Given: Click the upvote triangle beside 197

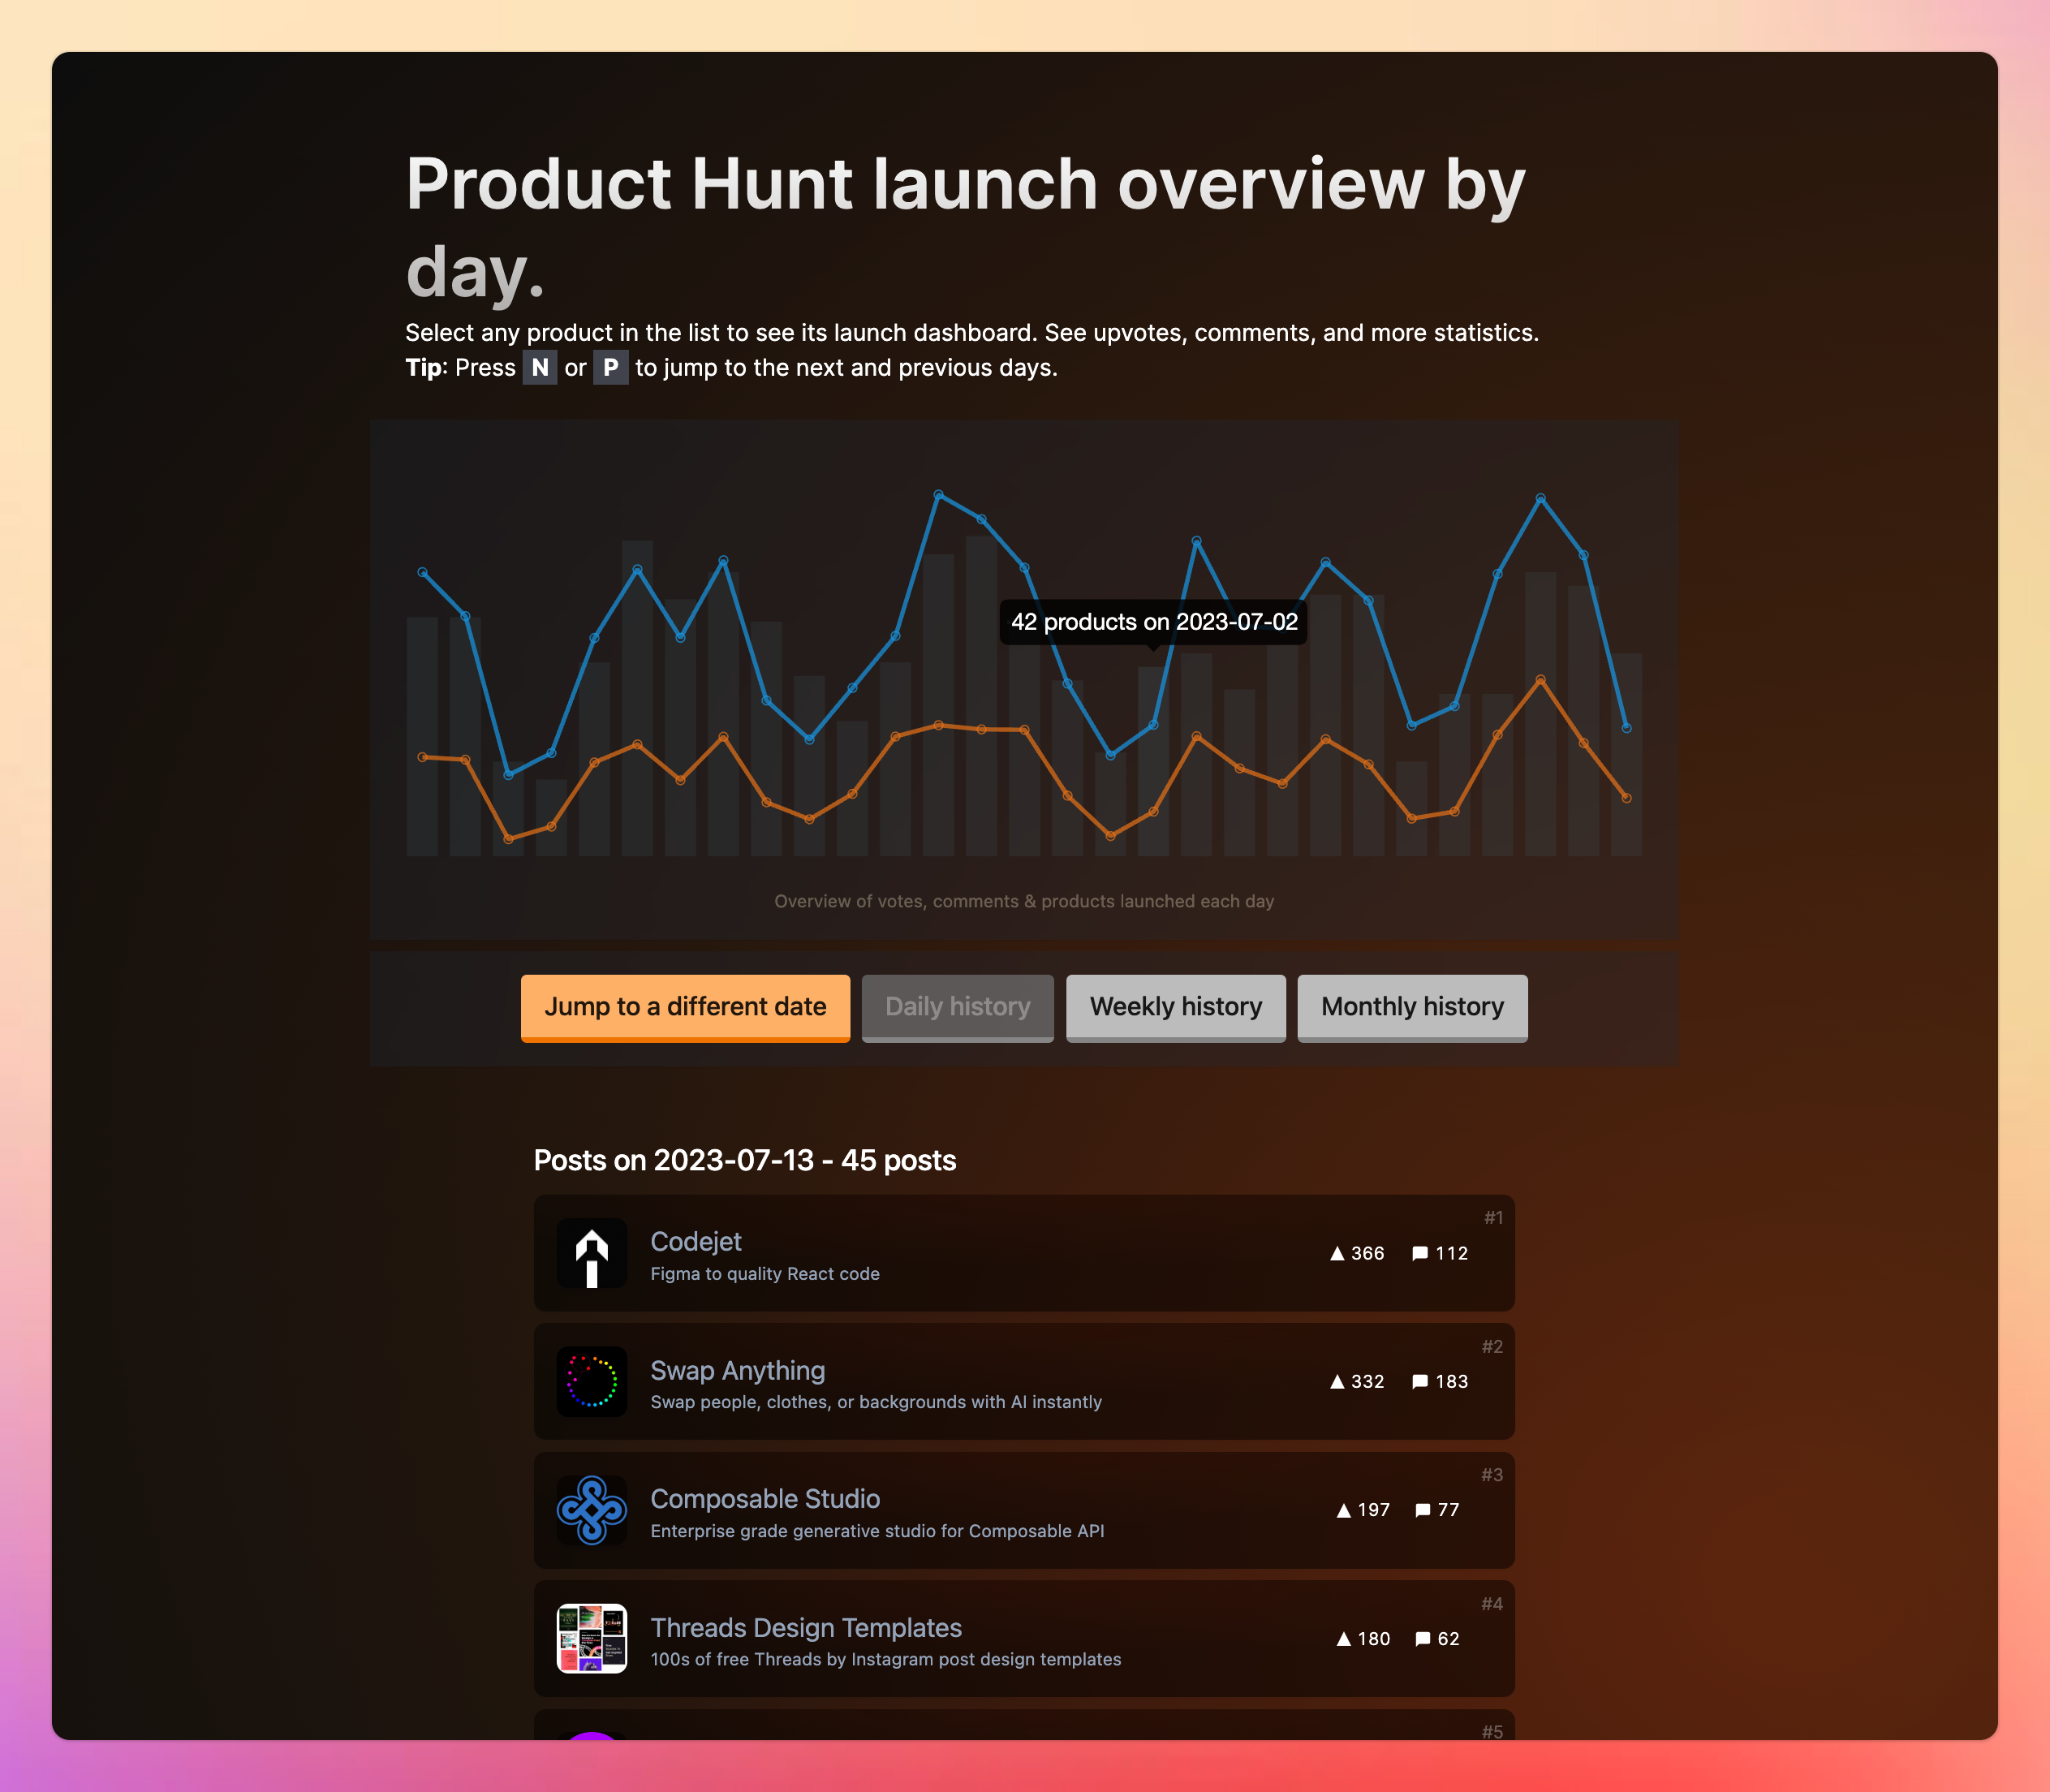Looking at the screenshot, I should 1344,1511.
